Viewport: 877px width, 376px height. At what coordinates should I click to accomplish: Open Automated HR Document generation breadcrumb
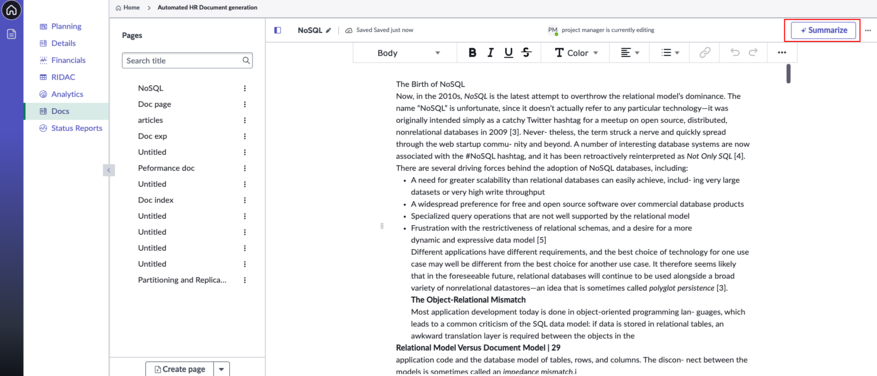(x=208, y=8)
